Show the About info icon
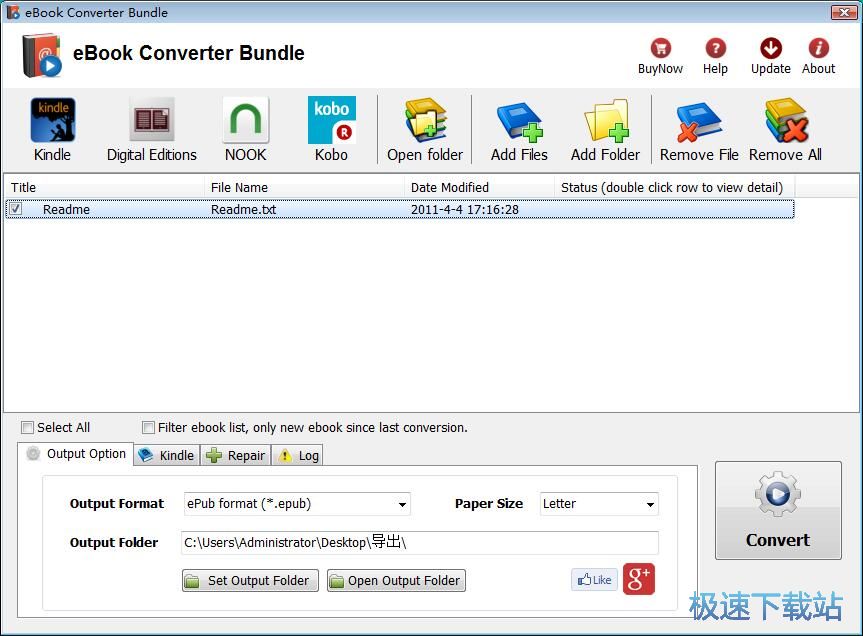The width and height of the screenshot is (863, 636). point(819,48)
